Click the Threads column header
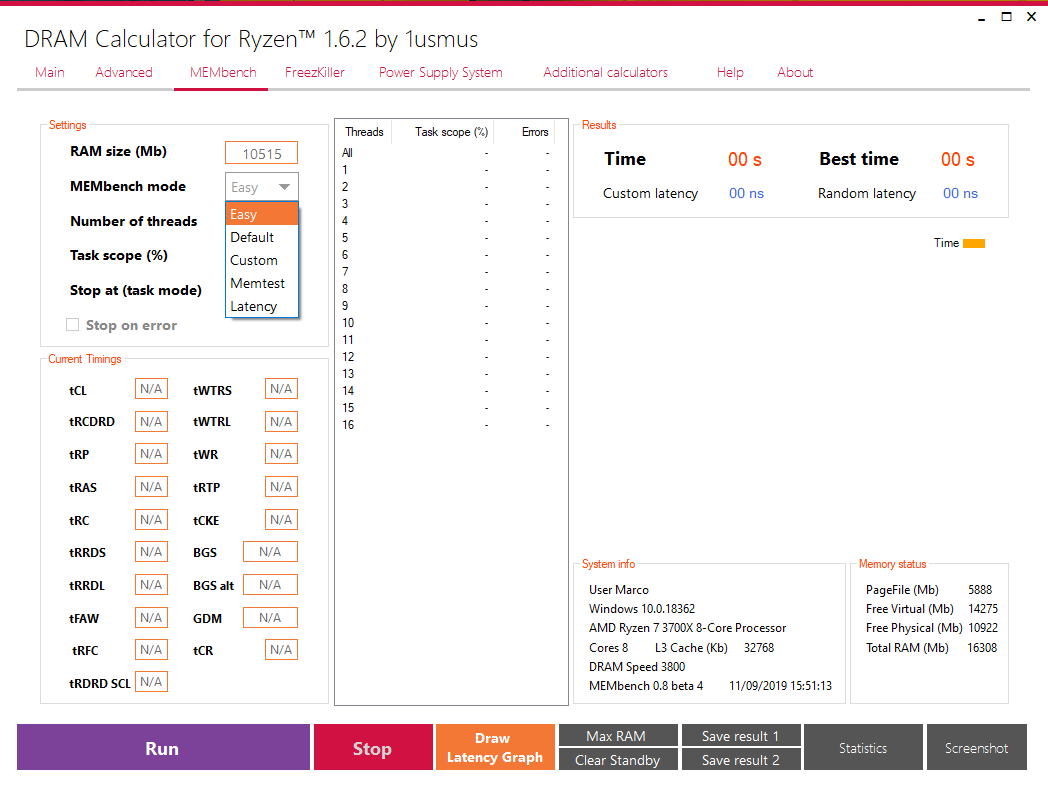 pyautogui.click(x=364, y=132)
